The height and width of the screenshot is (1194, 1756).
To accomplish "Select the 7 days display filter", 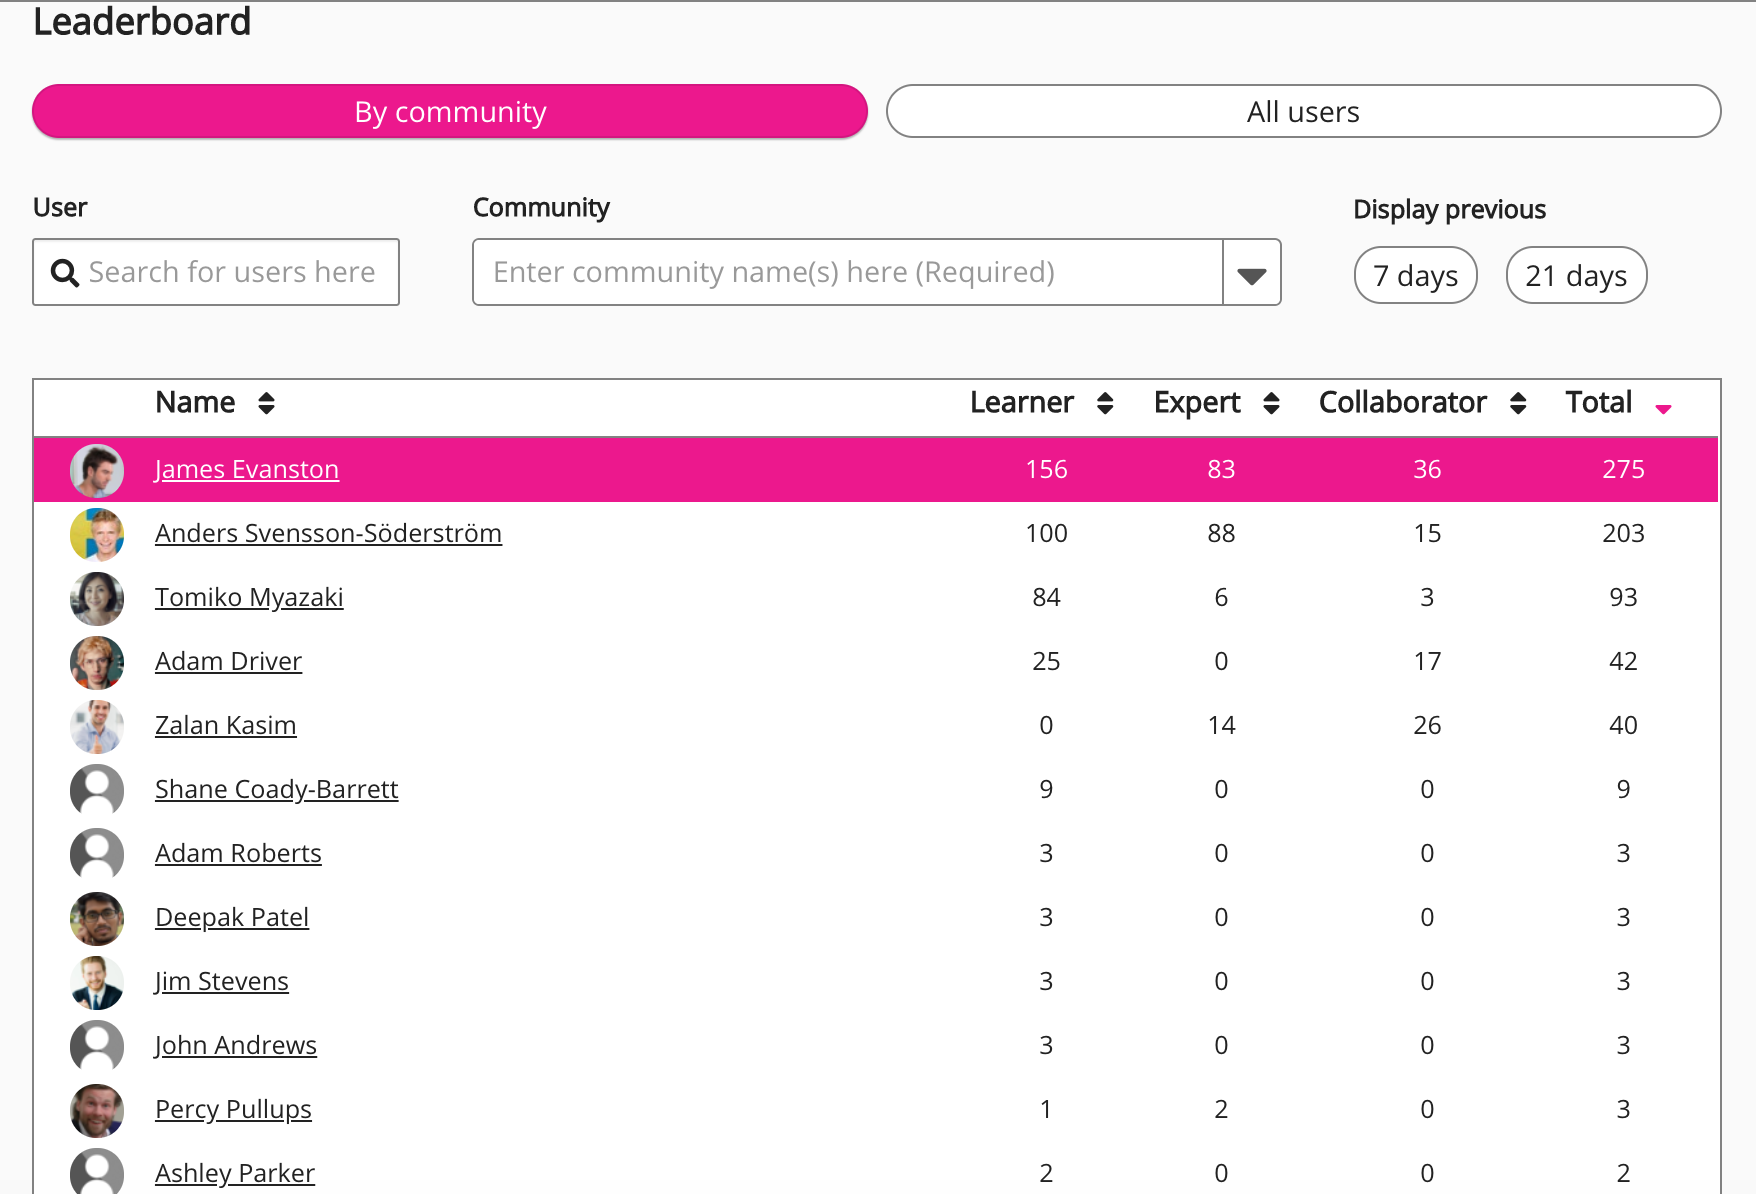I will [x=1415, y=275].
